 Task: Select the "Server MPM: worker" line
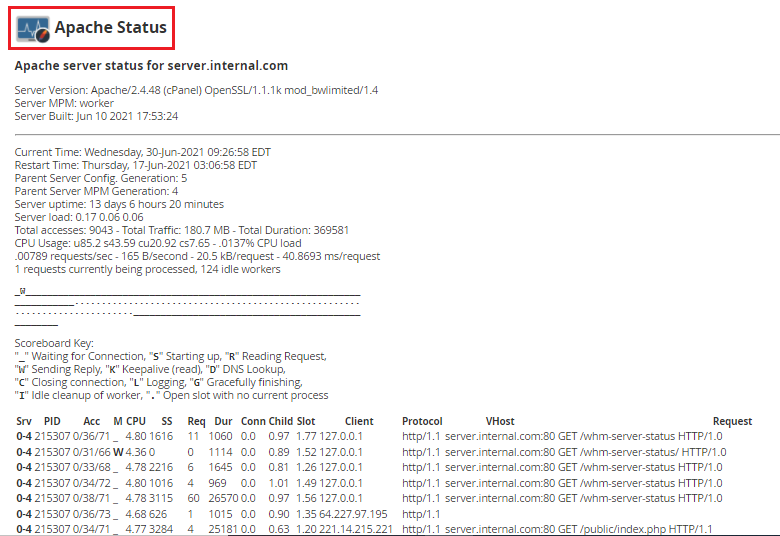pos(64,103)
